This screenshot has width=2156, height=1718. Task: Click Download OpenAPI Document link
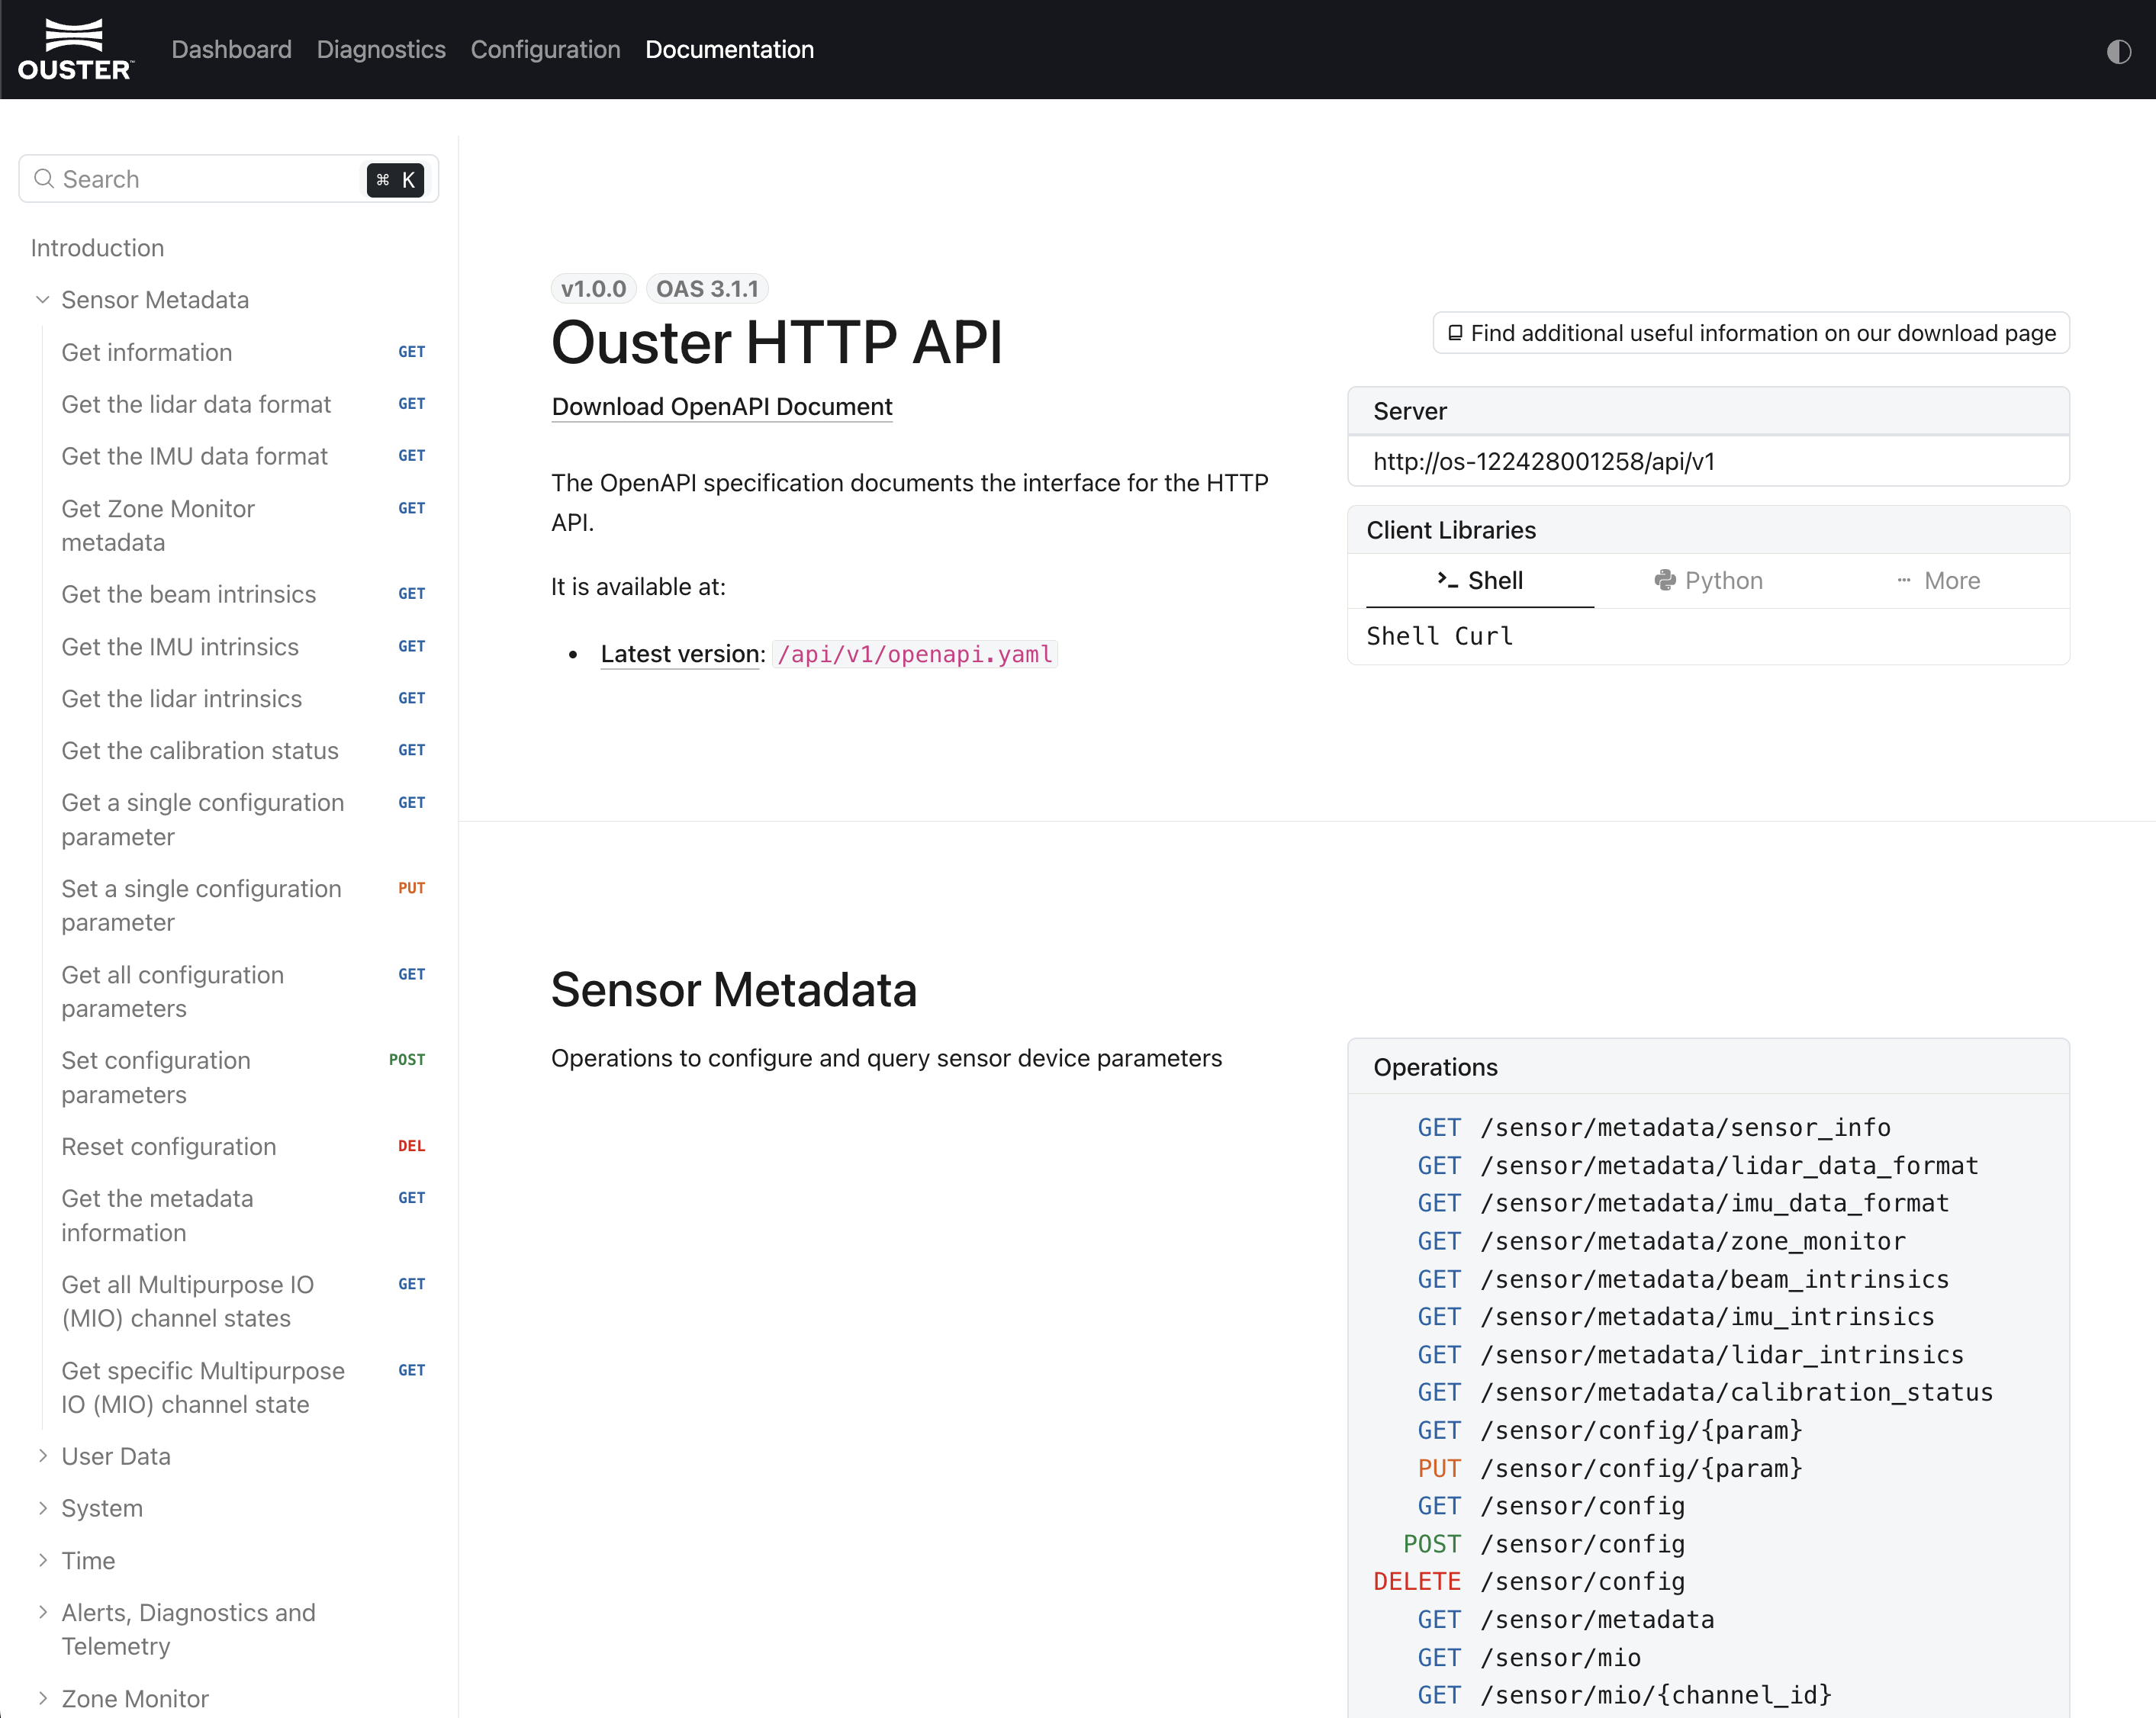click(x=722, y=407)
